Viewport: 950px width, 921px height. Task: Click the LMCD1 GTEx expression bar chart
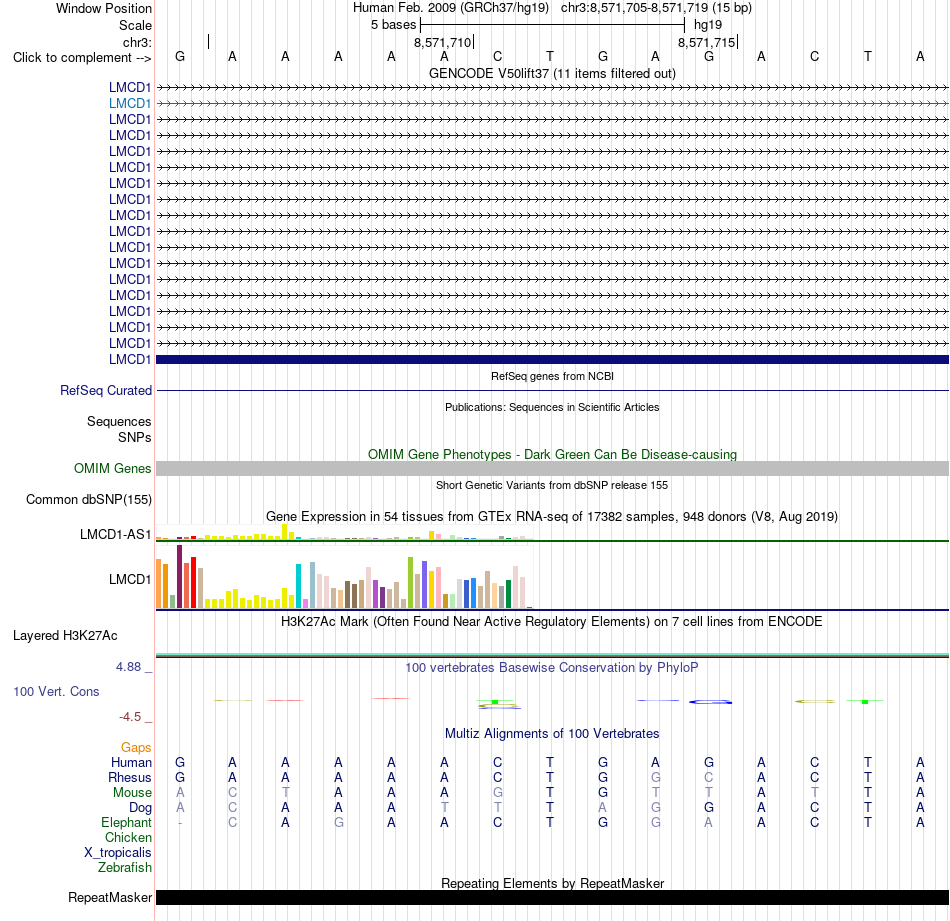[x=344, y=576]
